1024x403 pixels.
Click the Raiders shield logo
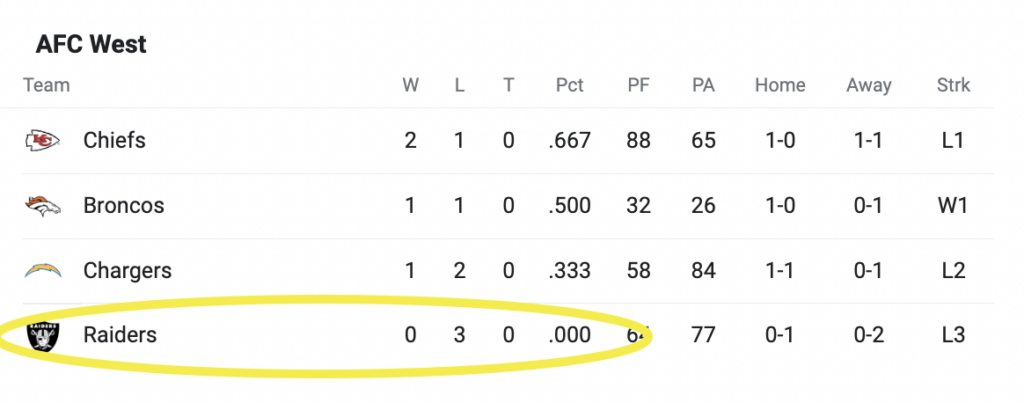point(43,336)
